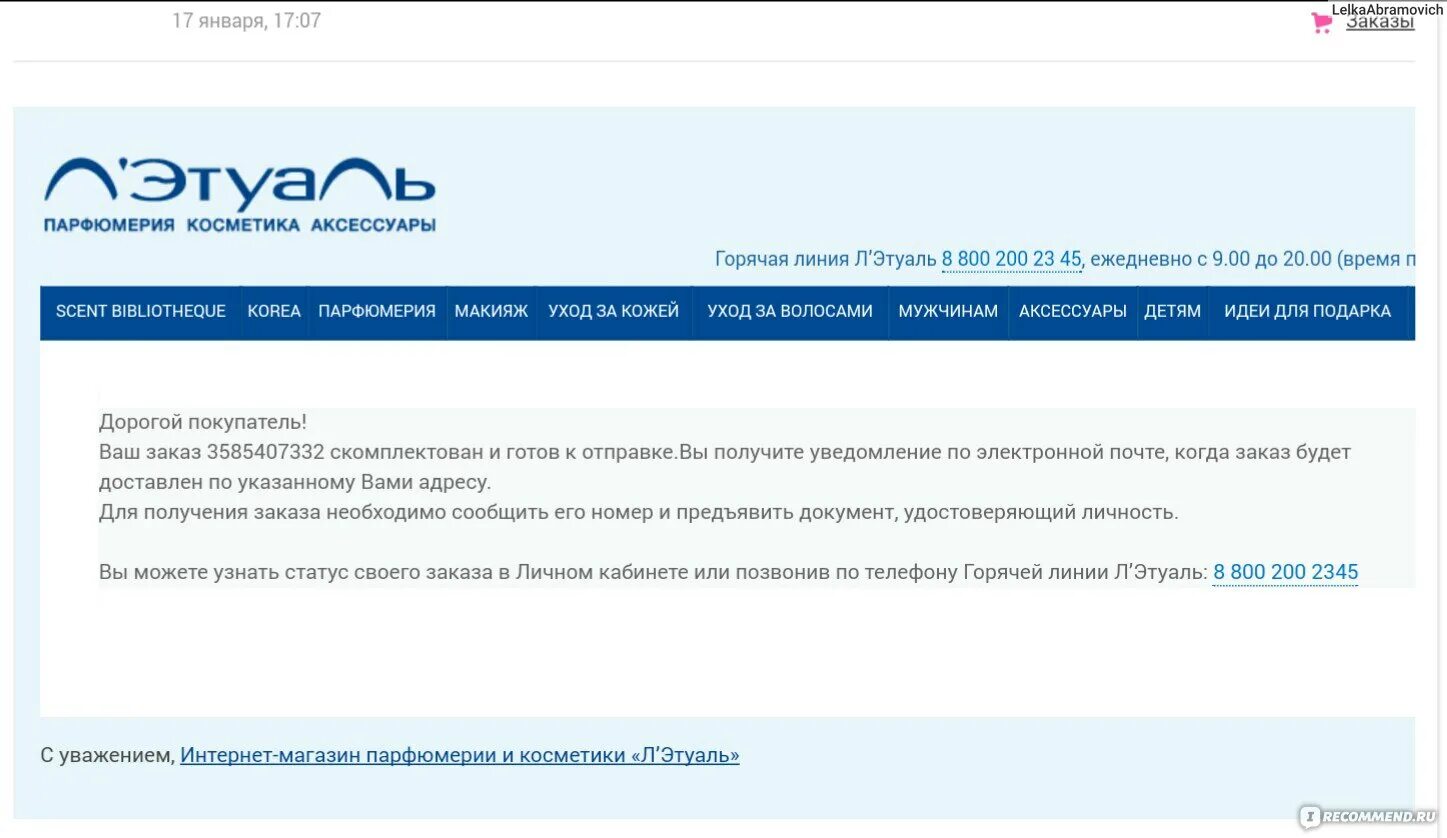Image resolution: width=1447 pixels, height=838 pixels.
Task: Click the Л'Этуаль logo
Action: click(240, 194)
